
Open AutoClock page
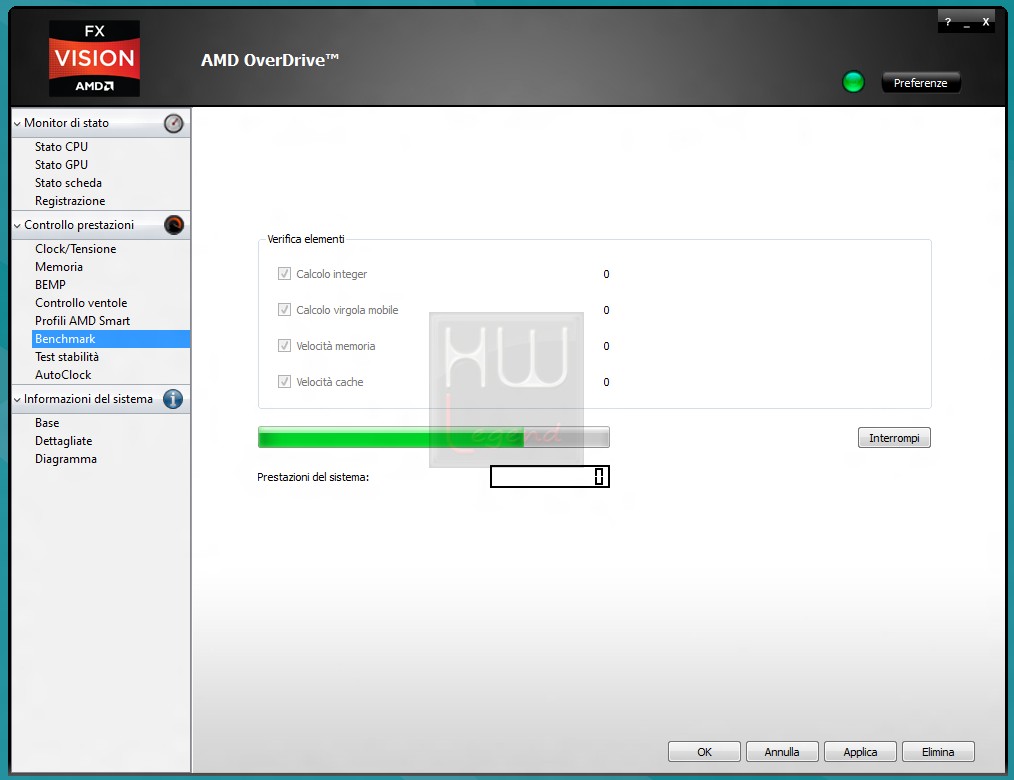point(63,375)
